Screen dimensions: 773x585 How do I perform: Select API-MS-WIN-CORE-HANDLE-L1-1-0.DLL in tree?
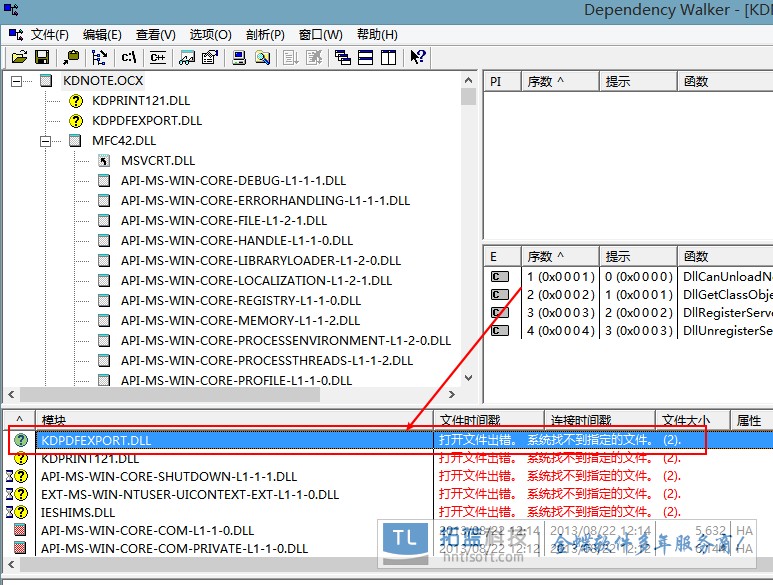point(237,241)
